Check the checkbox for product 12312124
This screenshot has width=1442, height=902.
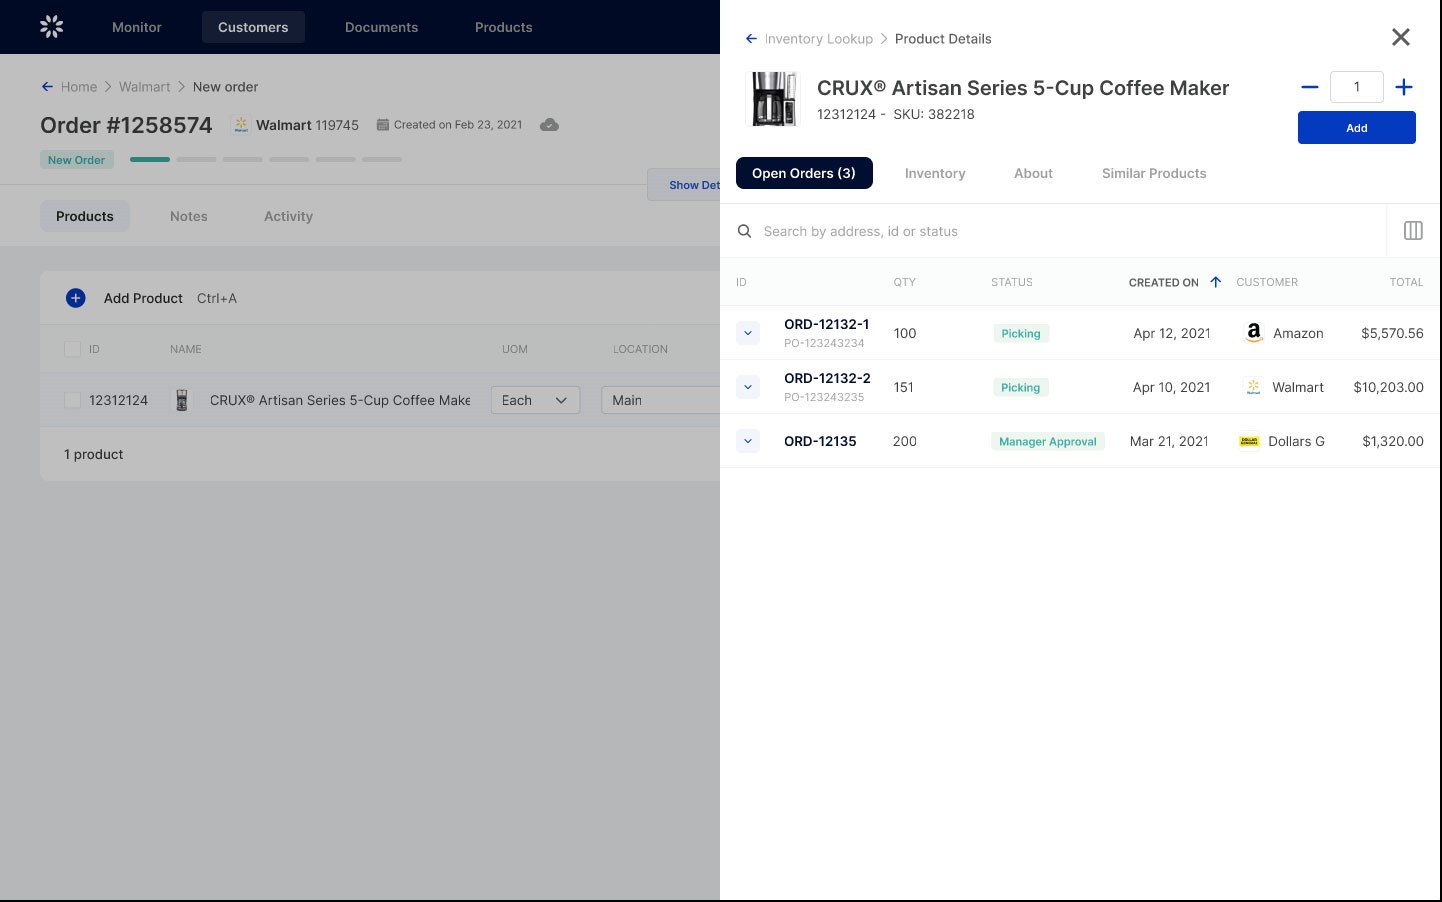[73, 399]
